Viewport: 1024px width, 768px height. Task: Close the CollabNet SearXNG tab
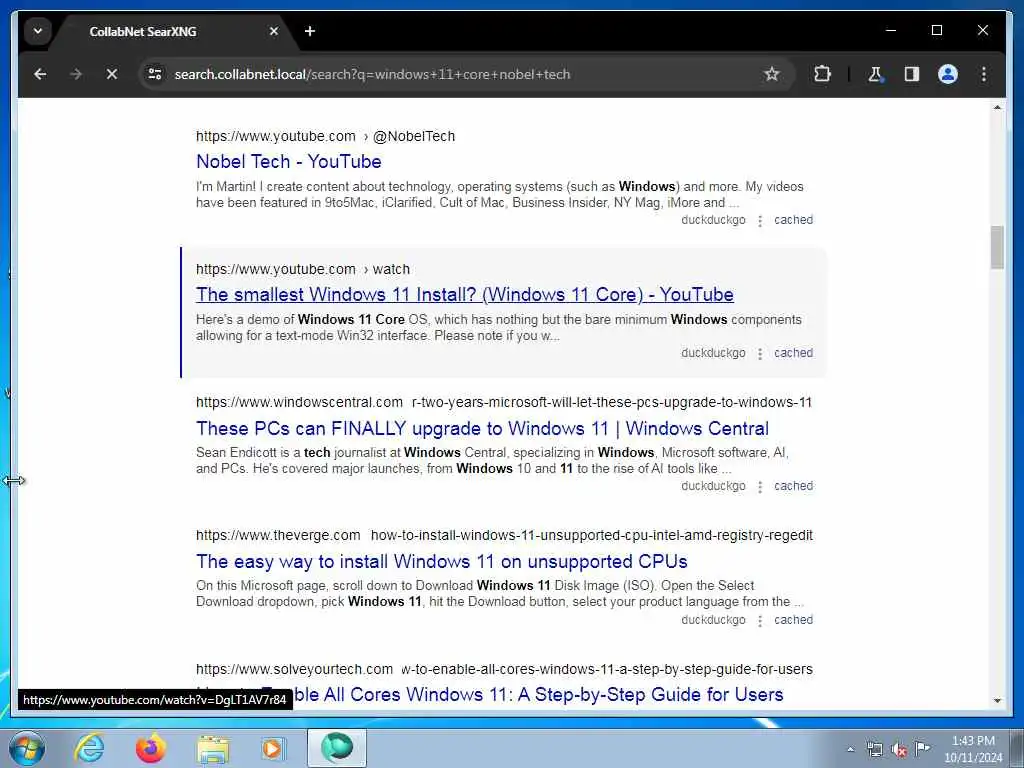[274, 31]
